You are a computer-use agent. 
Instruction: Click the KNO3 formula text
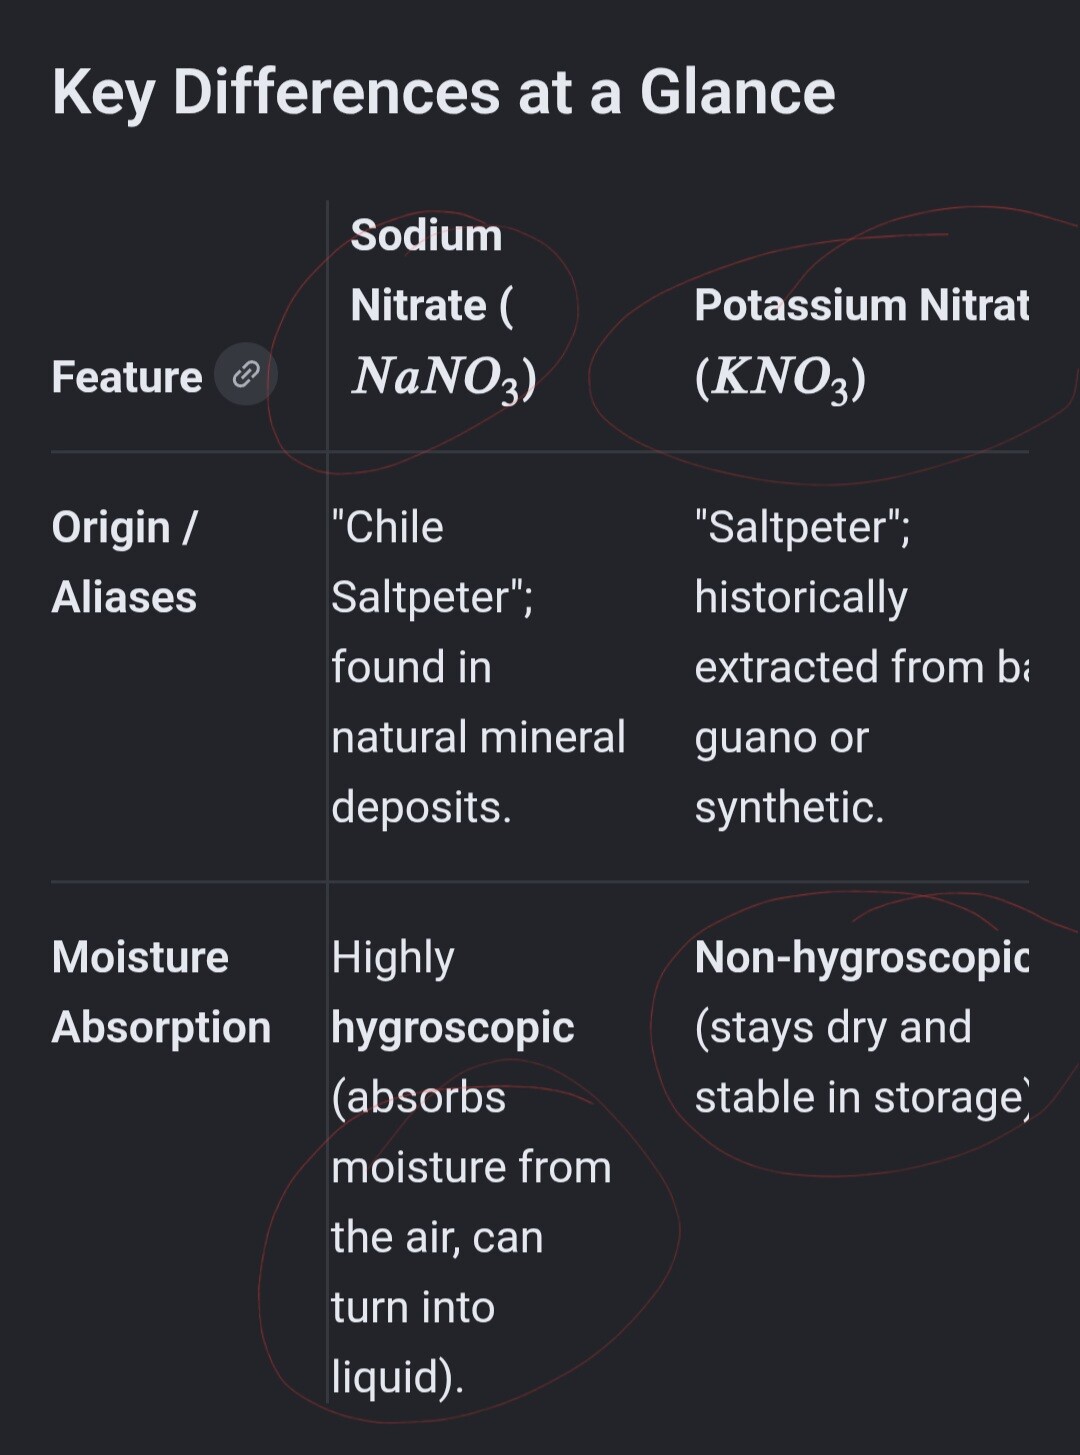tap(780, 378)
